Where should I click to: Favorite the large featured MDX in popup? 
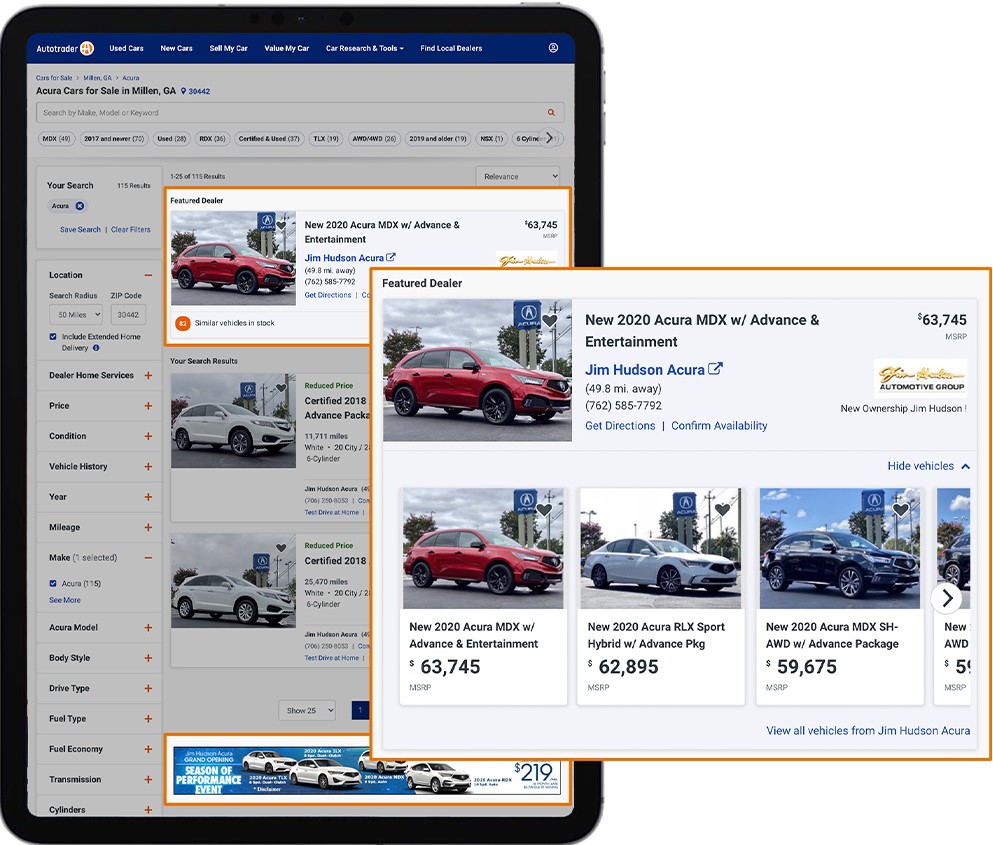550,321
